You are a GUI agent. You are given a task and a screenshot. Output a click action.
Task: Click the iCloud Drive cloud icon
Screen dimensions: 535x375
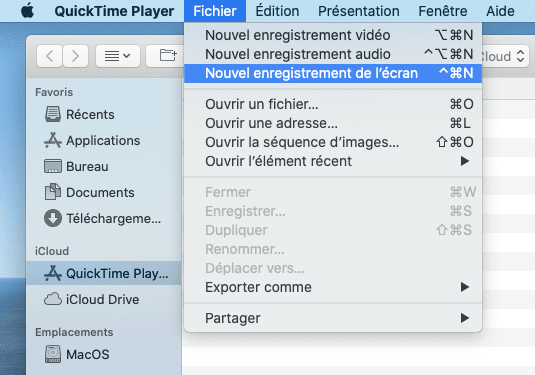pyautogui.click(x=53, y=299)
